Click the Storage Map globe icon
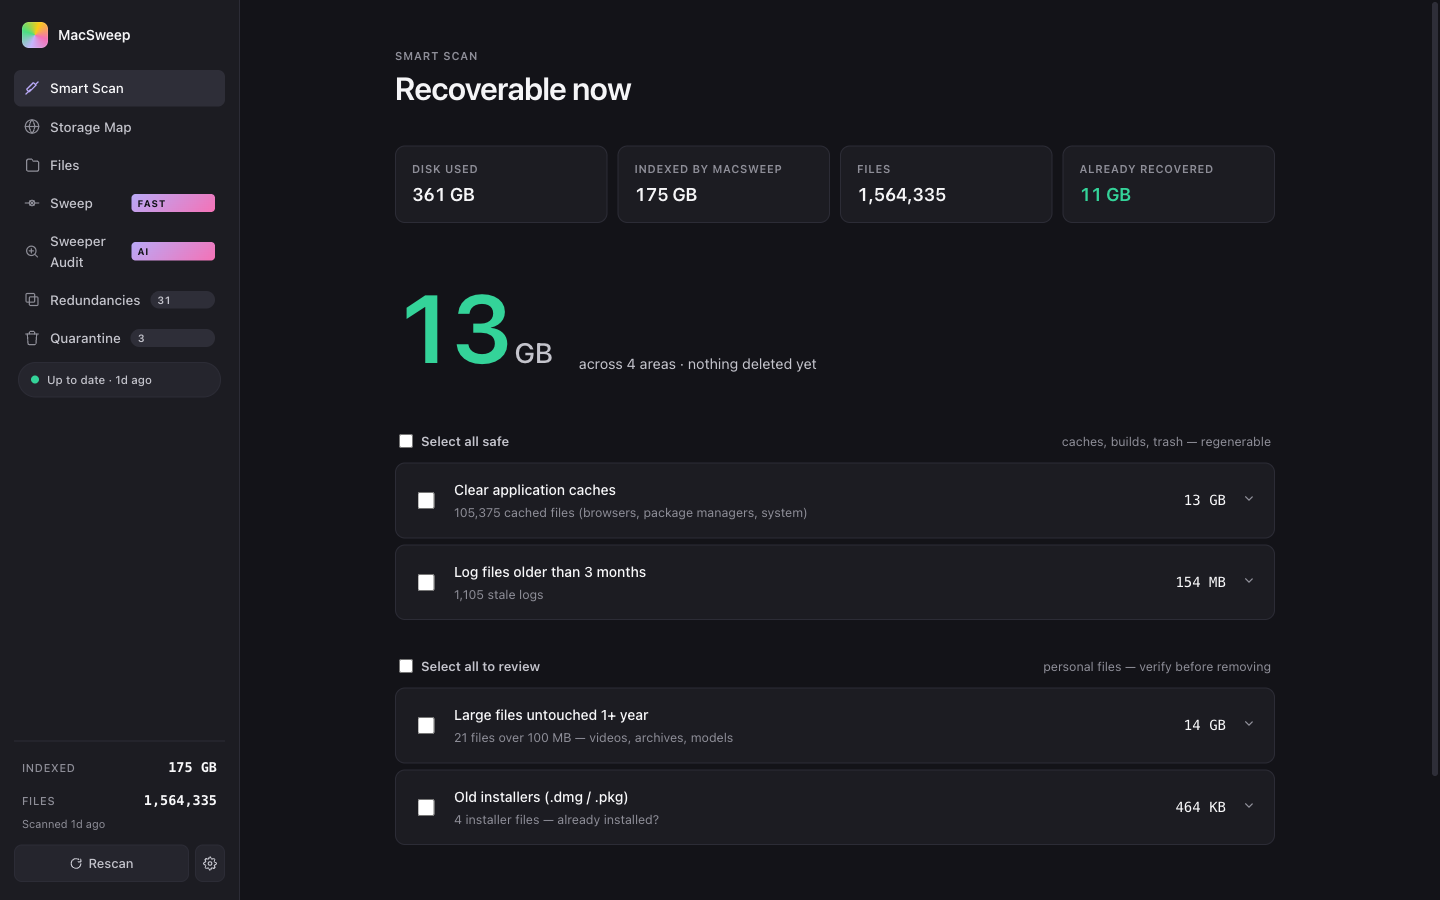Viewport: 1440px width, 900px height. pos(32,127)
